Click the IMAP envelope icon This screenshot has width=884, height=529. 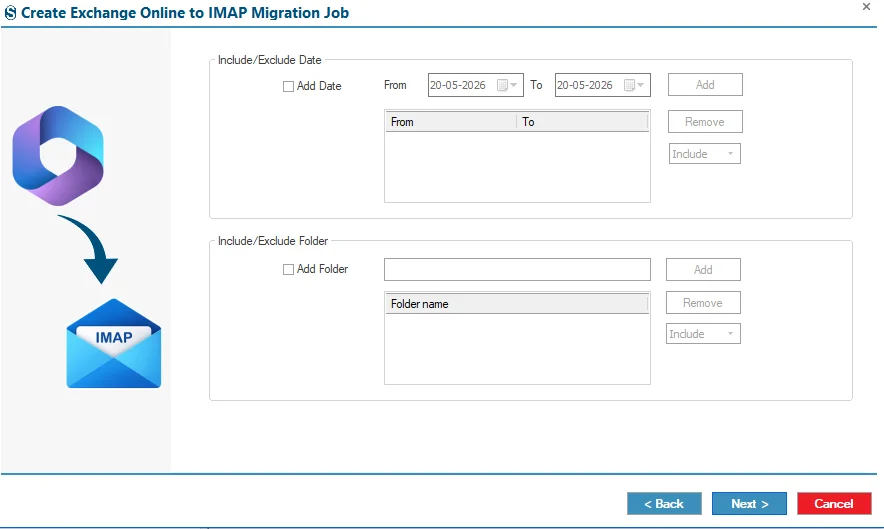click(114, 343)
